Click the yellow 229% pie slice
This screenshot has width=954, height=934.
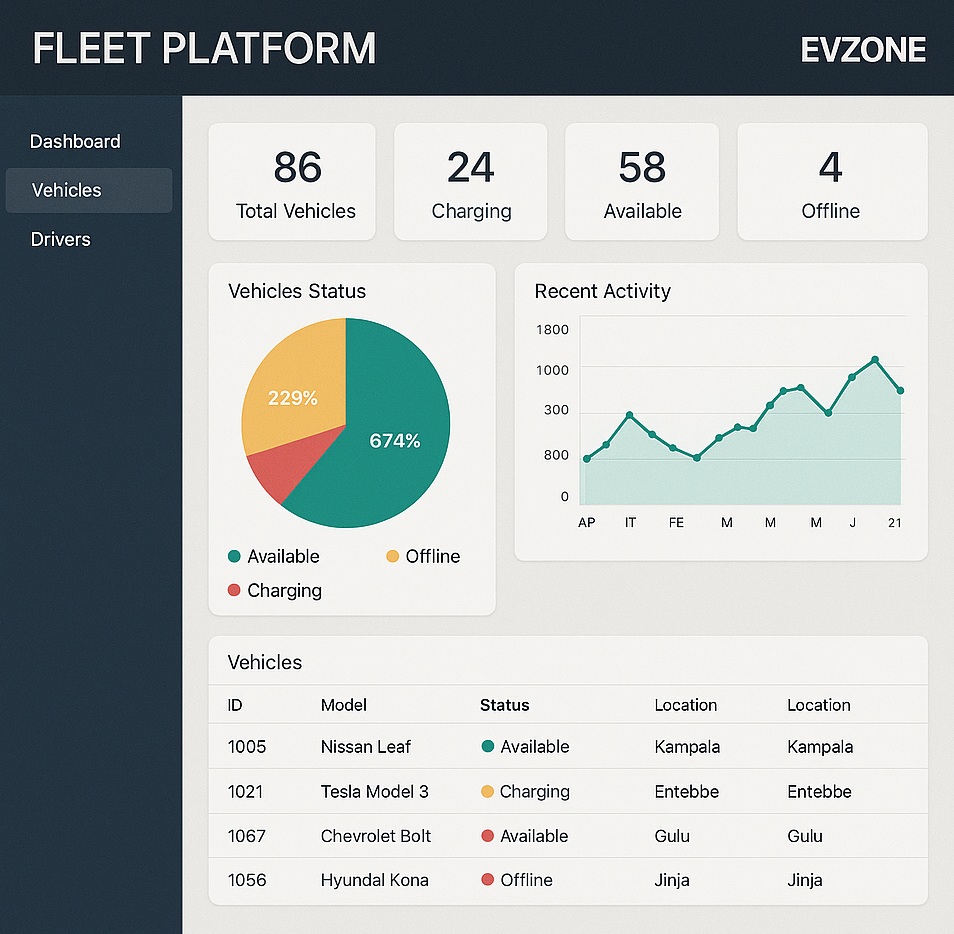point(292,398)
